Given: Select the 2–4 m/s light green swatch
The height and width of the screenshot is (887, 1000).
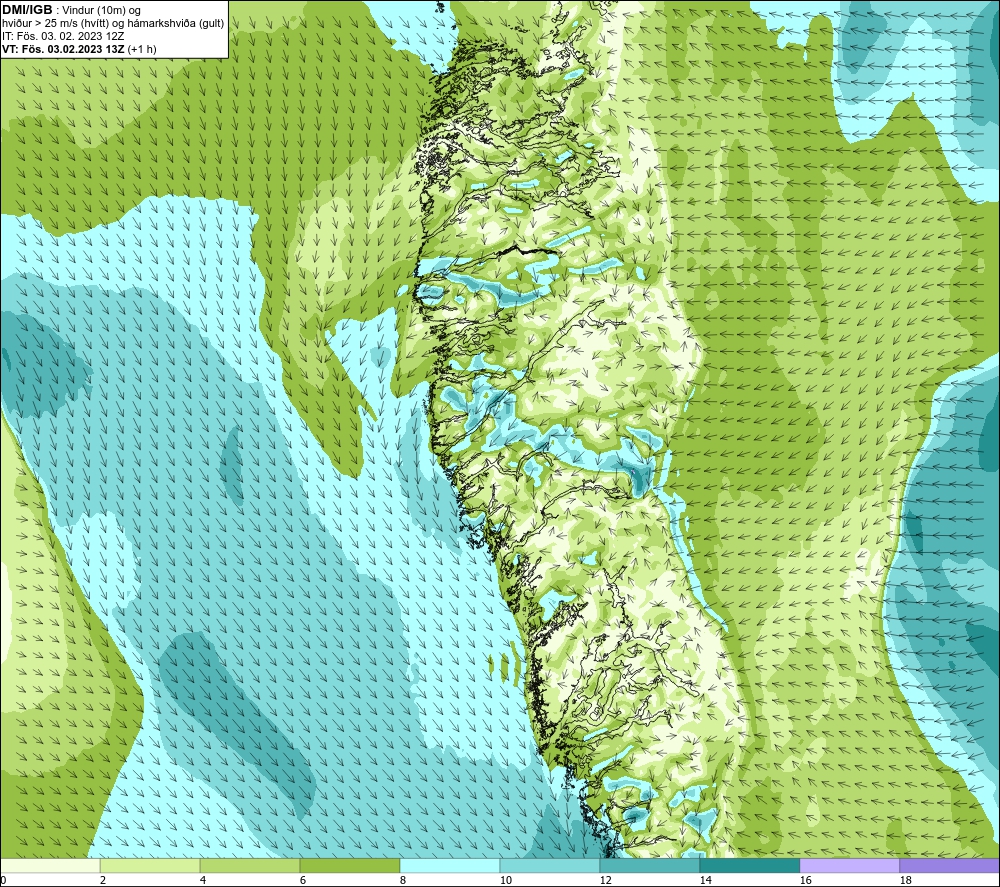Looking at the screenshot, I should (x=150, y=865).
